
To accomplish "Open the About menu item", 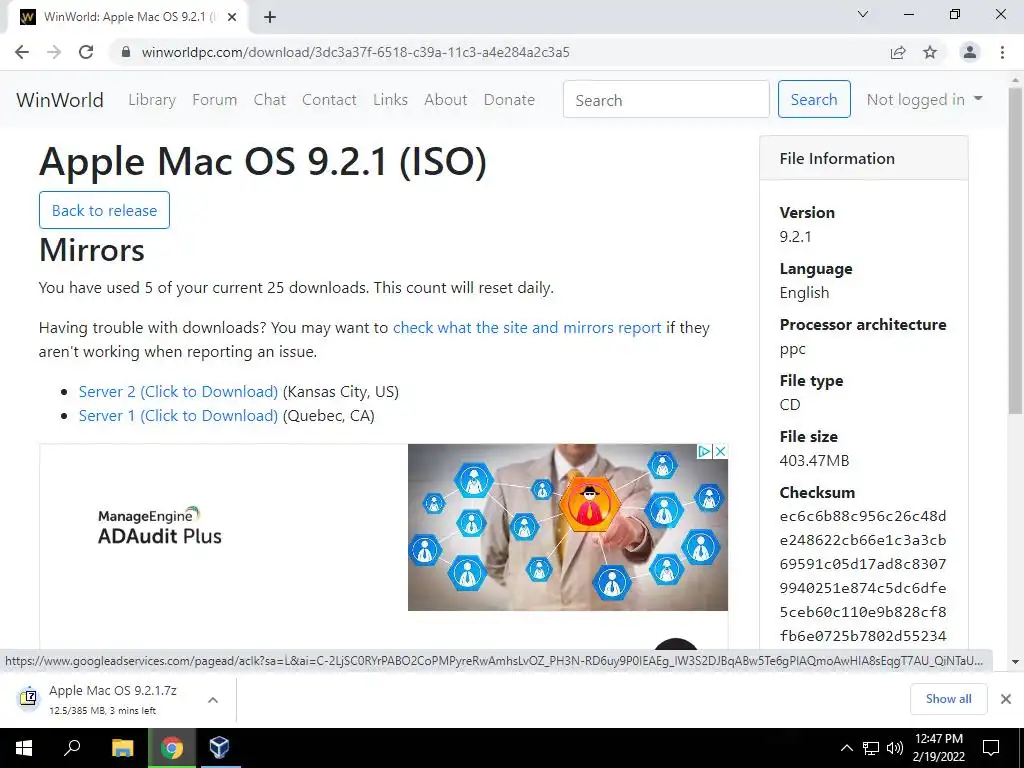I will pos(446,100).
